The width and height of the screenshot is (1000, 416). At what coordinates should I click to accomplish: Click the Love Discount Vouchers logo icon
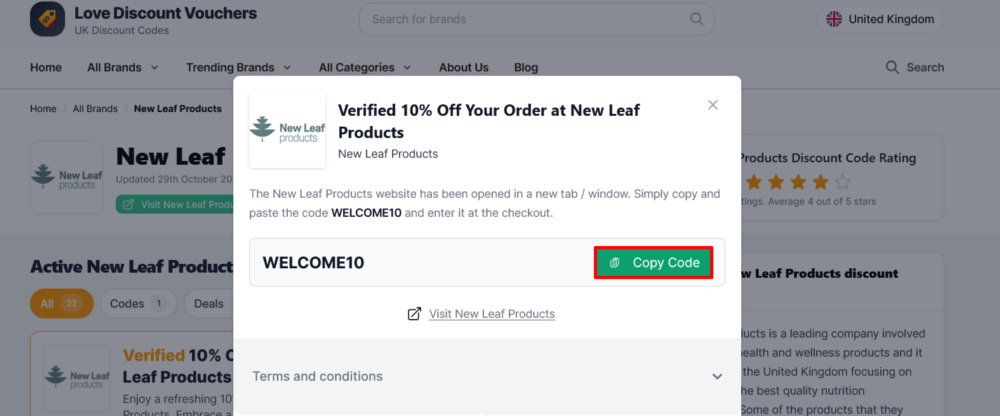(x=47, y=19)
